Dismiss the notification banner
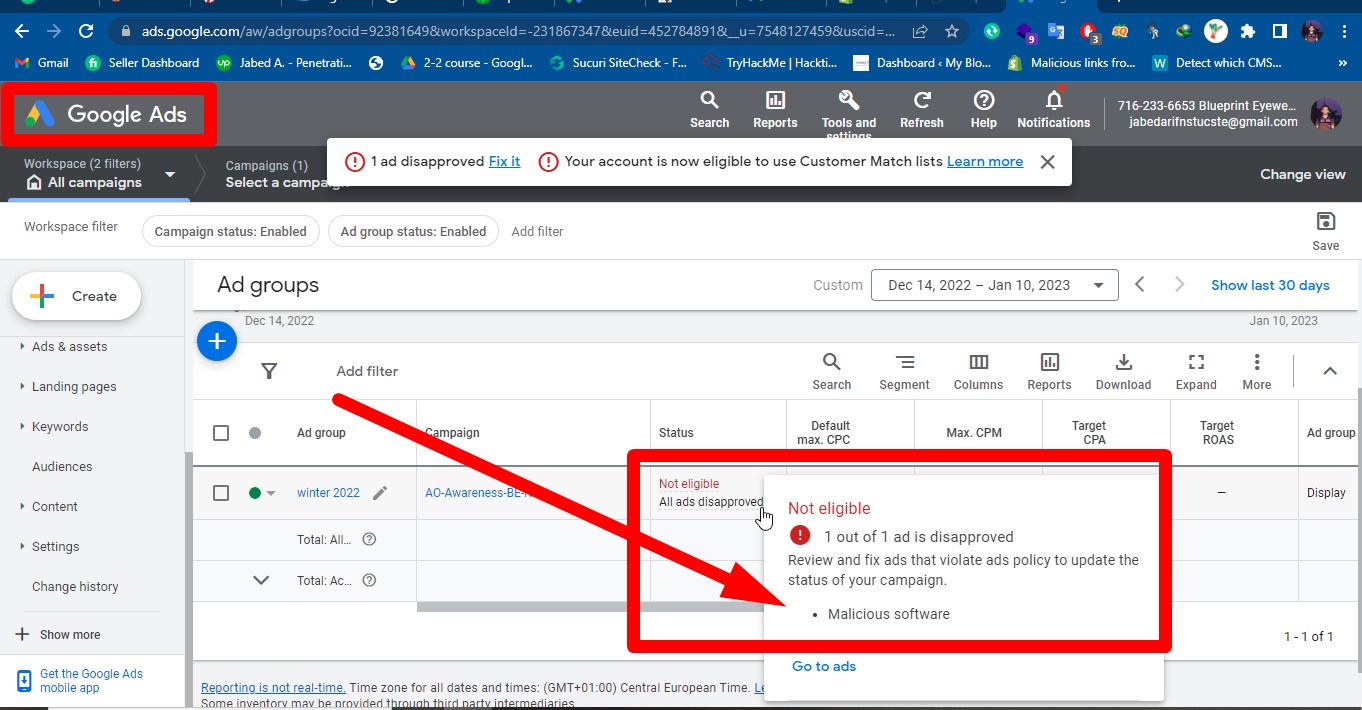The image size is (1362, 710). 1047,162
